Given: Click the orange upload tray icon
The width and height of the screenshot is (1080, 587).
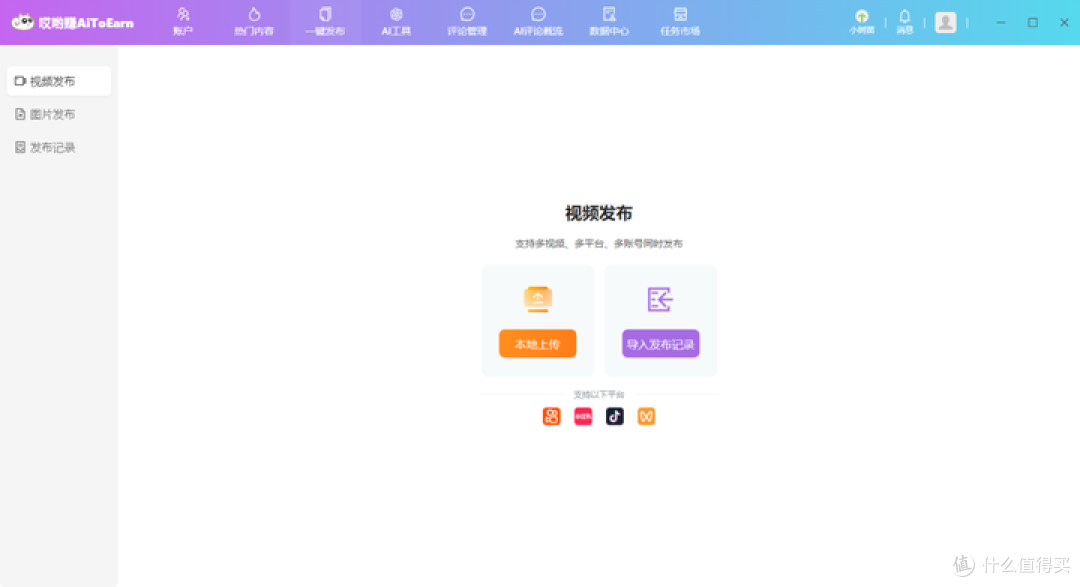Looking at the screenshot, I should pos(537,299).
